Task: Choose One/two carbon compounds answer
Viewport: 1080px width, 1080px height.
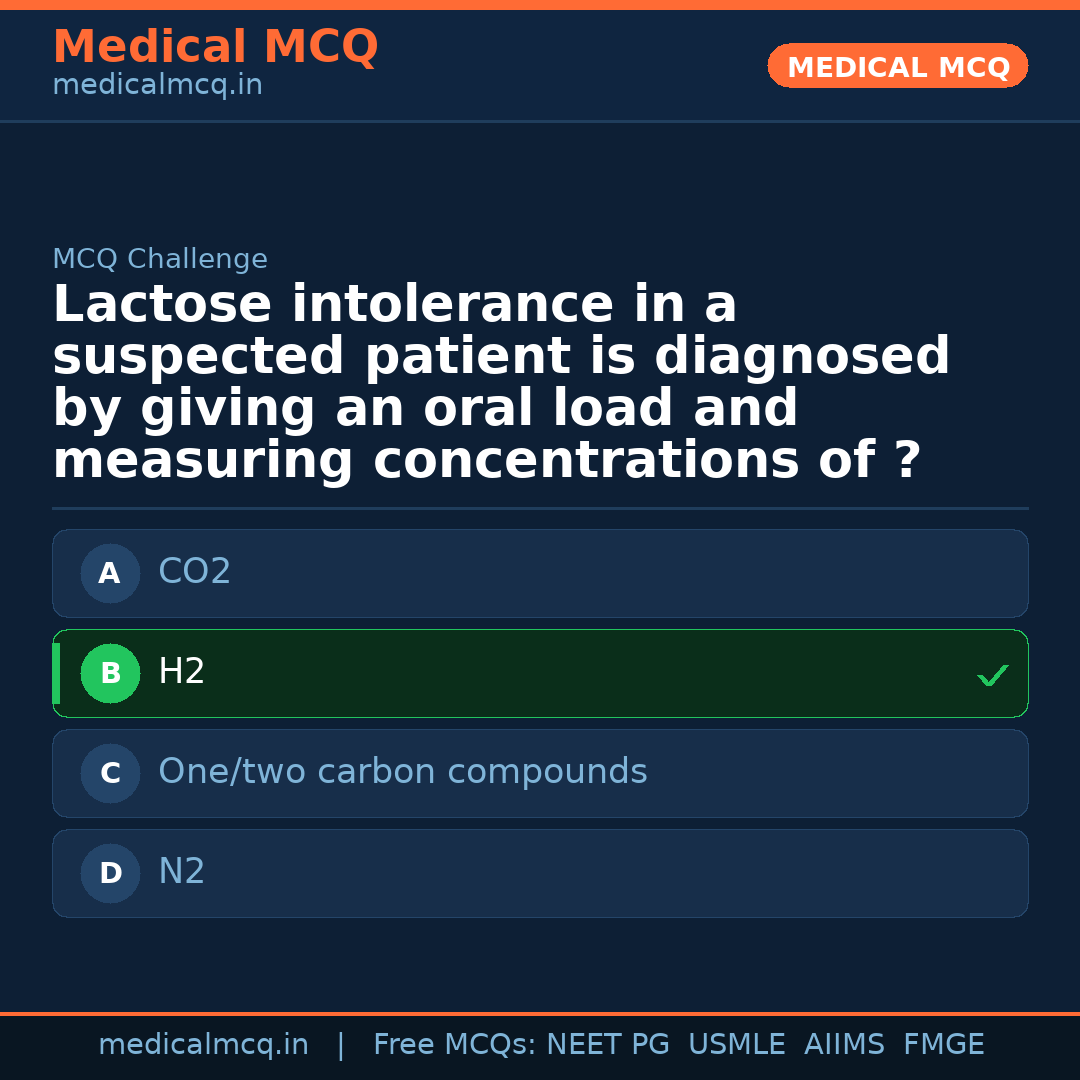Action: (402, 772)
